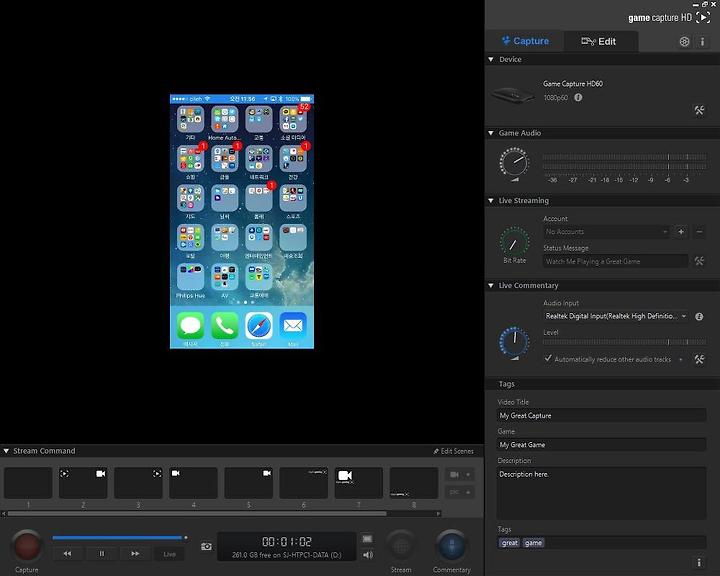Select the 'great' tag
The height and width of the screenshot is (576, 720).
coord(510,543)
